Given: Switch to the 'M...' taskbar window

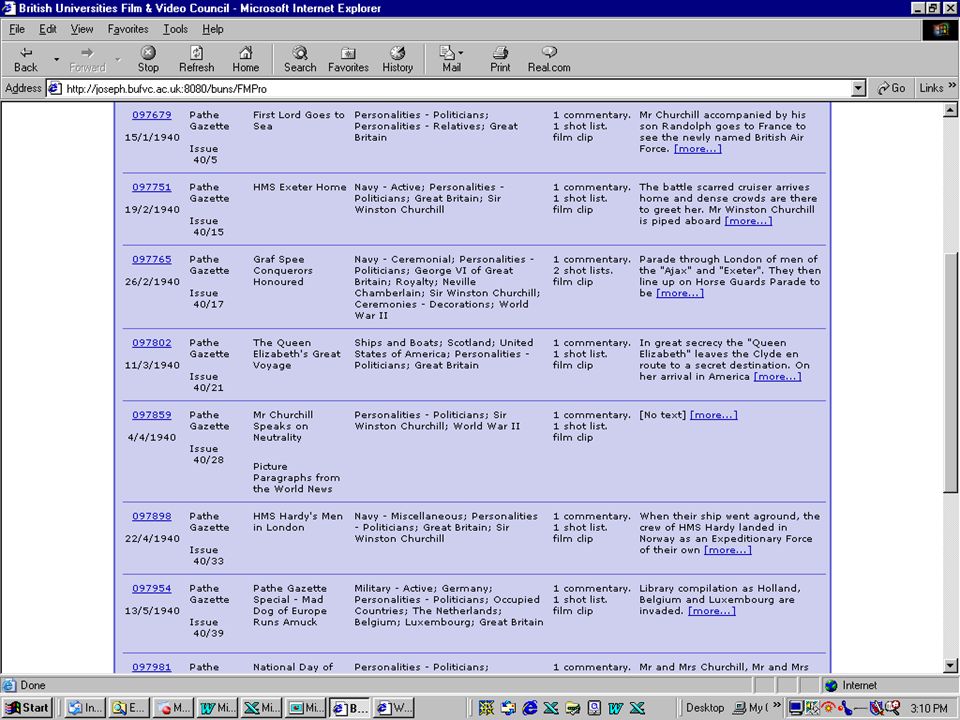Looking at the screenshot, I should pos(173,708).
